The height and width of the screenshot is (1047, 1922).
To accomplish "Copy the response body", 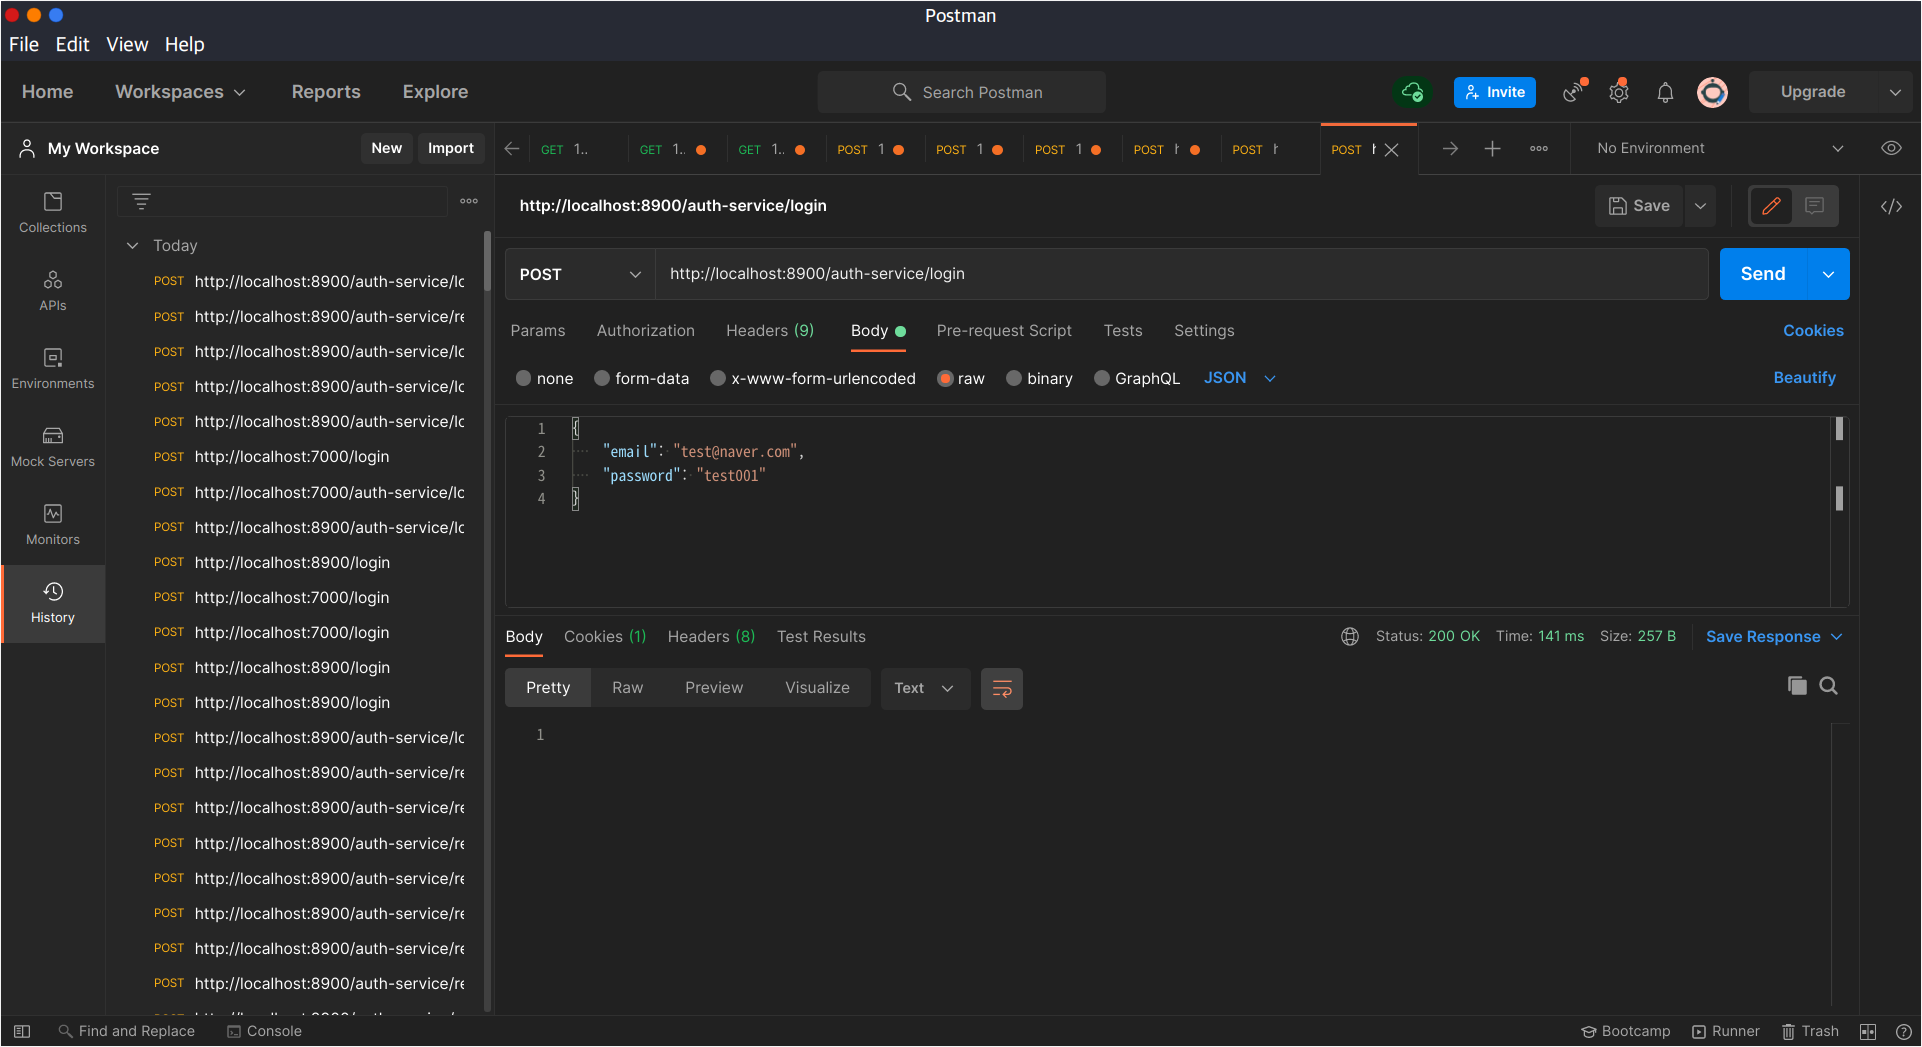I will 1797,686.
